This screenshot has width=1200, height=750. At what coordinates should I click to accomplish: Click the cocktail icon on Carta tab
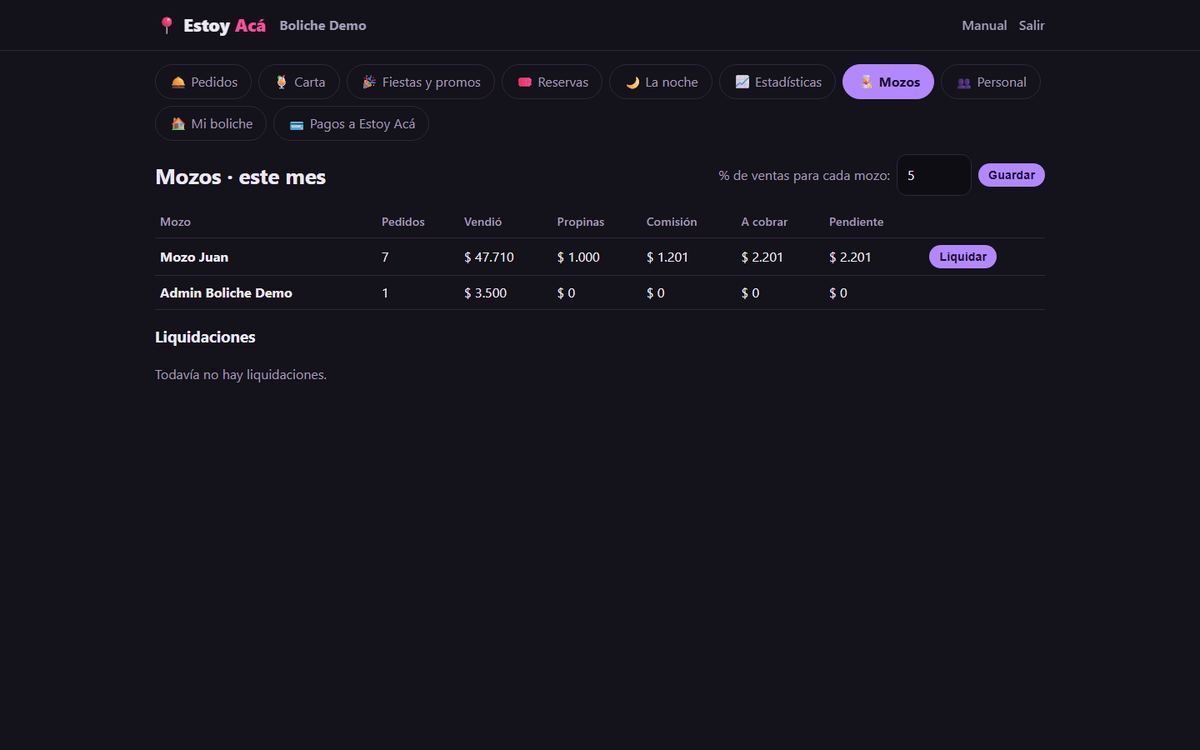click(x=281, y=82)
